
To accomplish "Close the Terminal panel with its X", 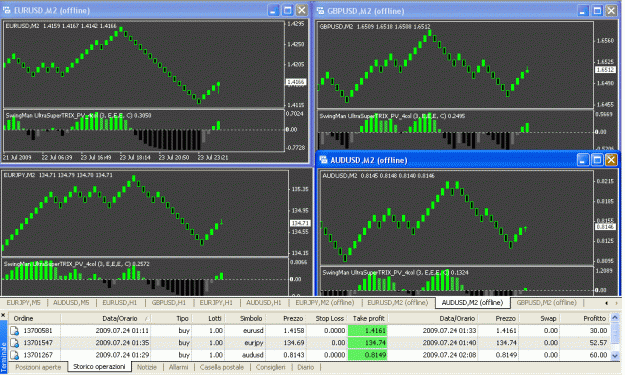I will [3, 316].
